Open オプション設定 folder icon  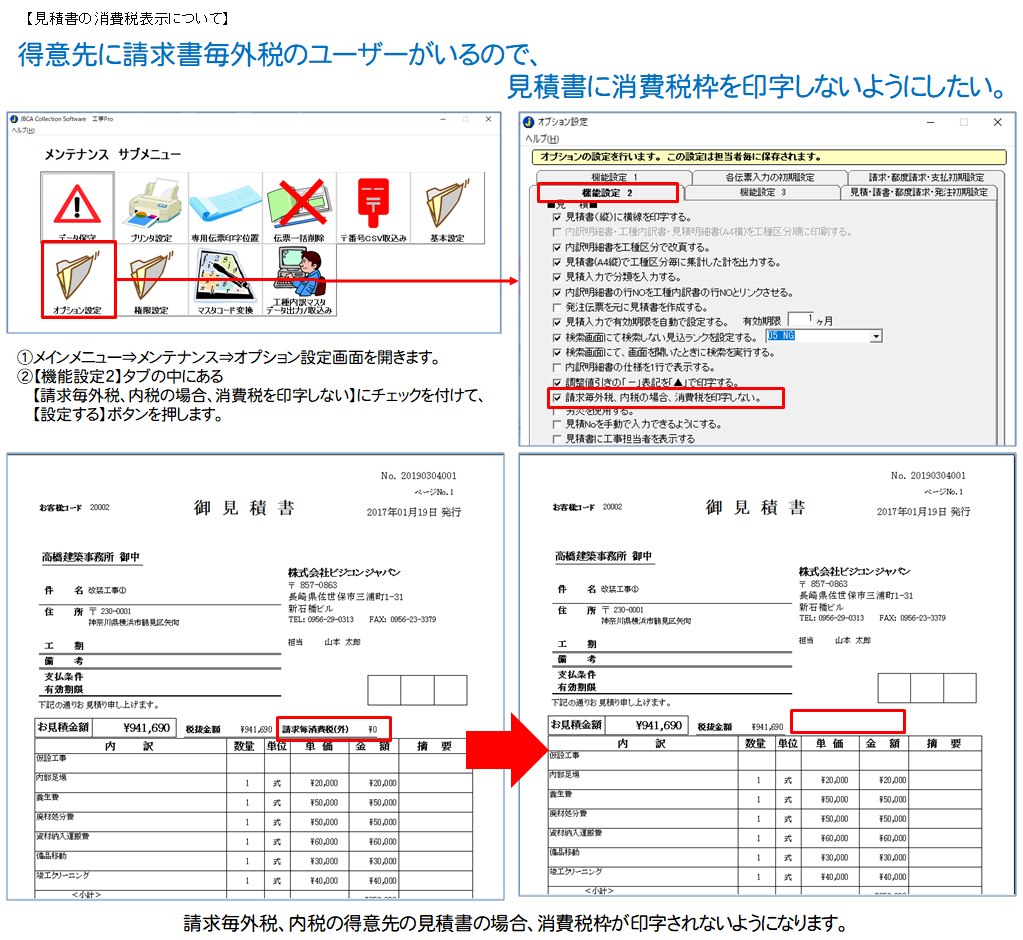(x=78, y=280)
